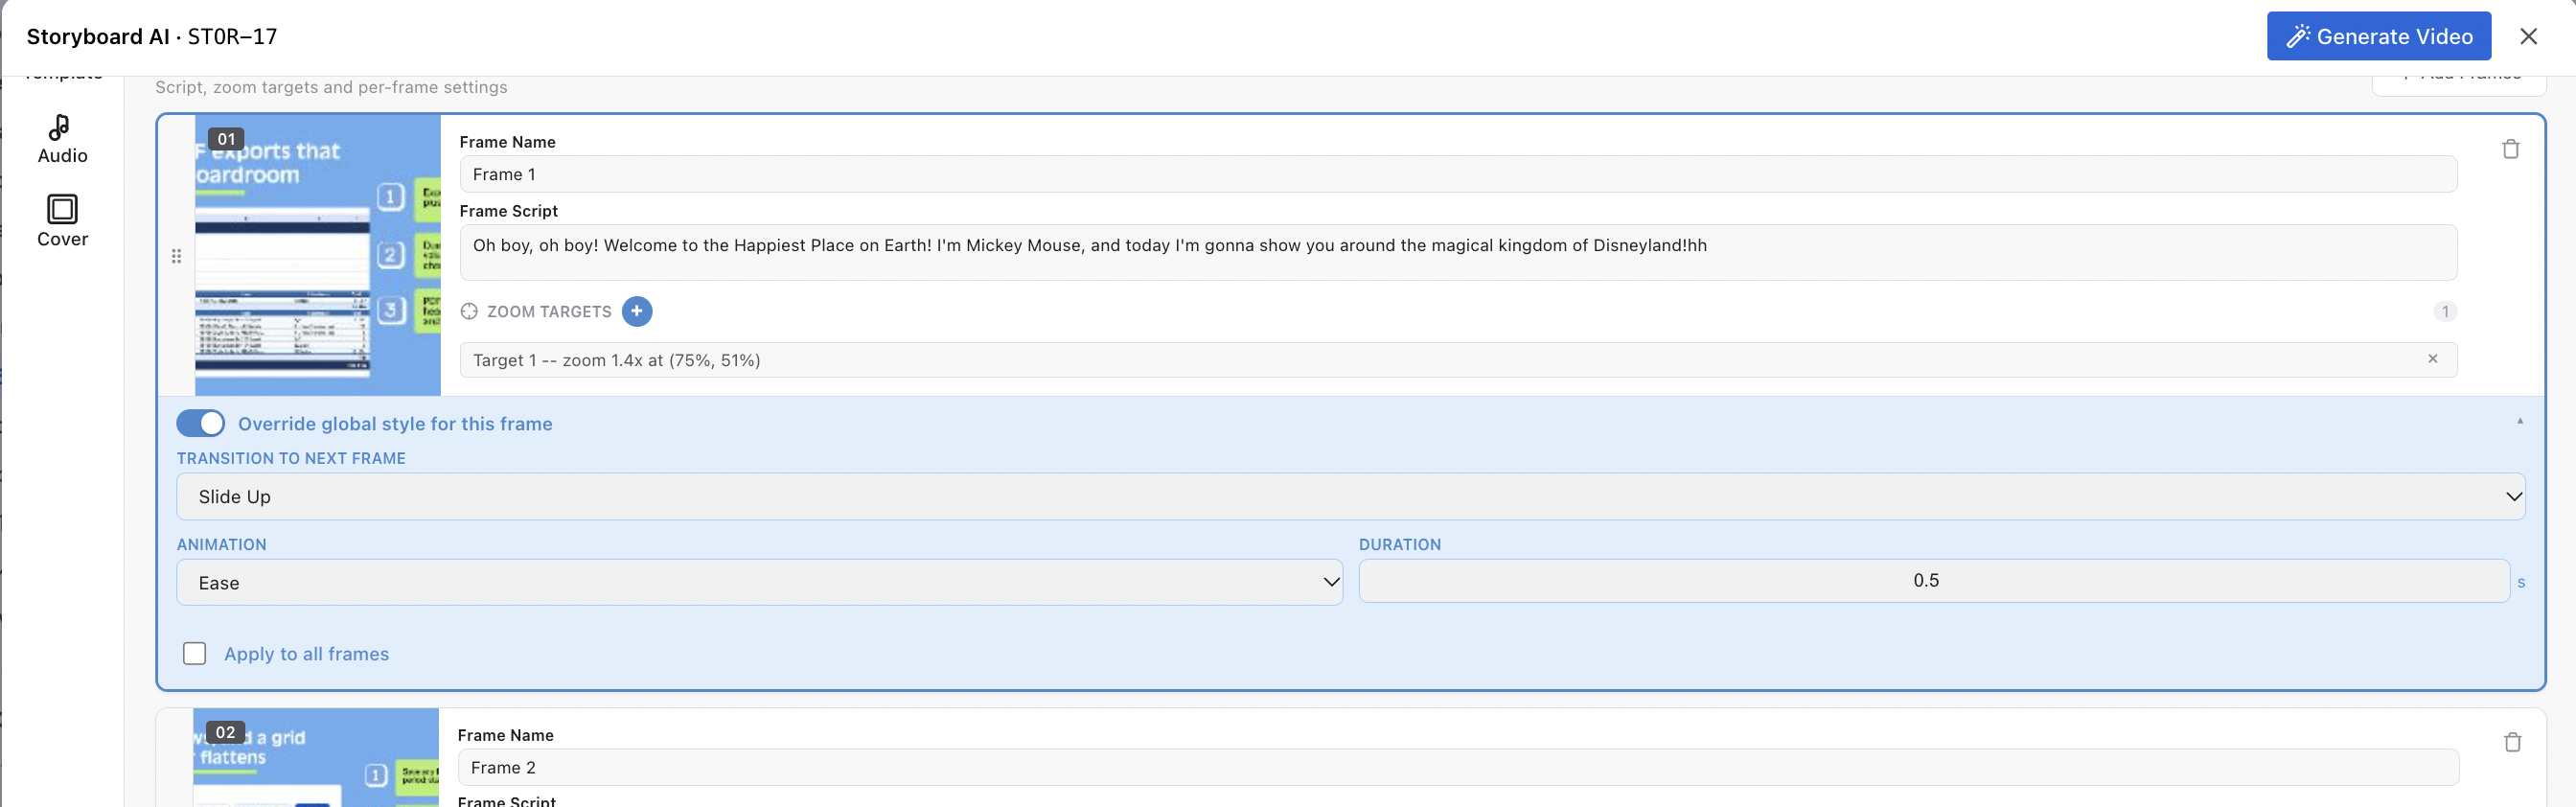The width and height of the screenshot is (2576, 807).
Task: Close the Storyboard AI dialog
Action: coord(2528,36)
